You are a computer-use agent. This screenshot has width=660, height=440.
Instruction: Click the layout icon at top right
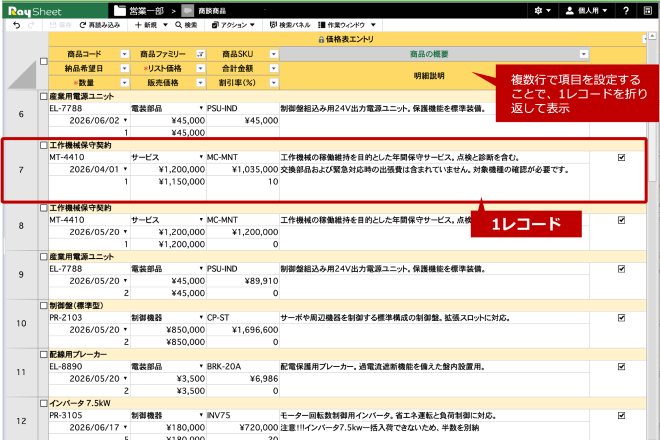coord(648,11)
